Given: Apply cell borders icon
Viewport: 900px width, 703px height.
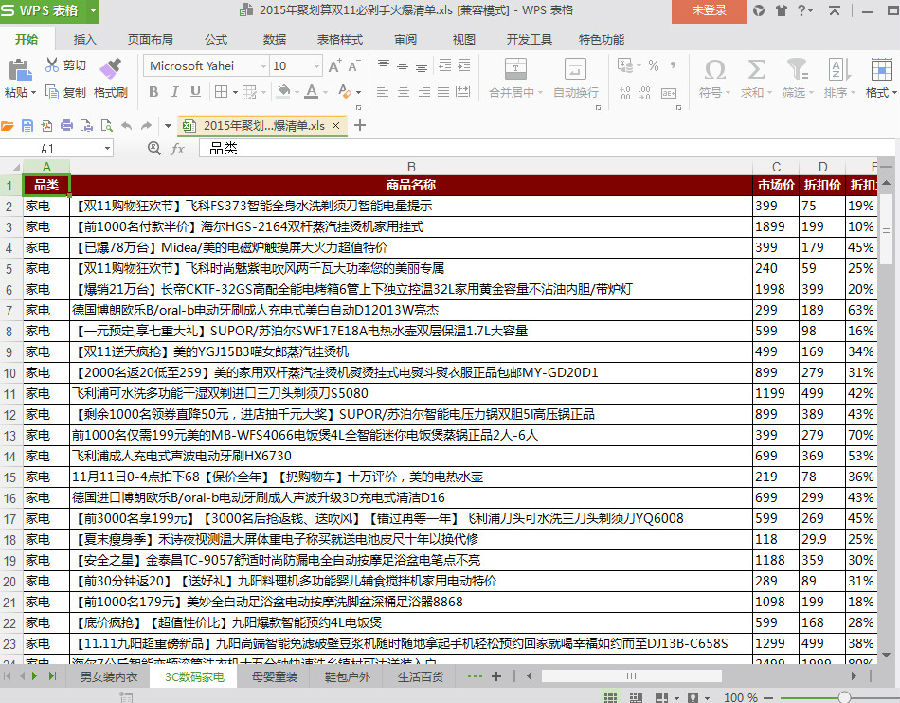Looking at the screenshot, I should click(221, 91).
